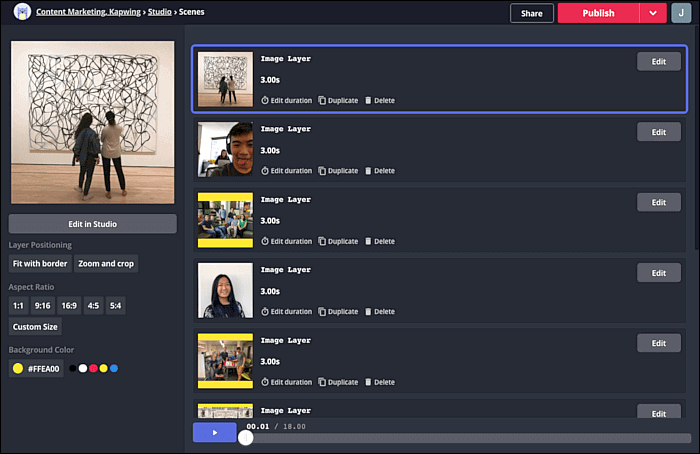The width and height of the screenshot is (700, 454).
Task: Delete the fifth image layer scene
Action: tap(380, 382)
